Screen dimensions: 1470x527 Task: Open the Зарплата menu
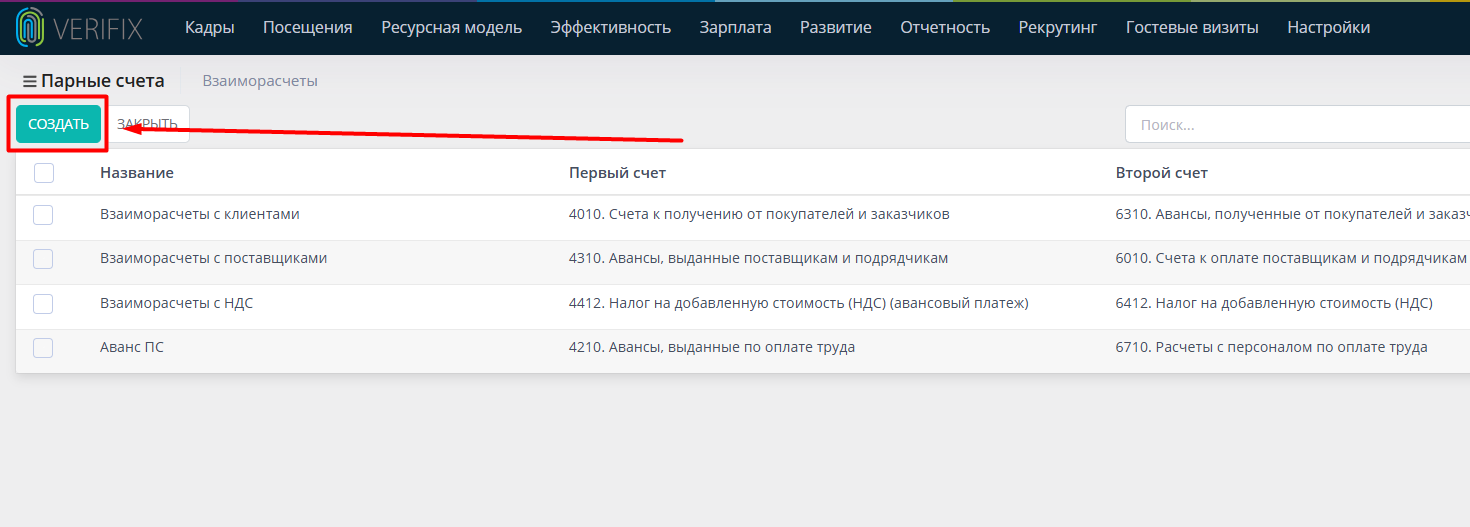click(736, 28)
